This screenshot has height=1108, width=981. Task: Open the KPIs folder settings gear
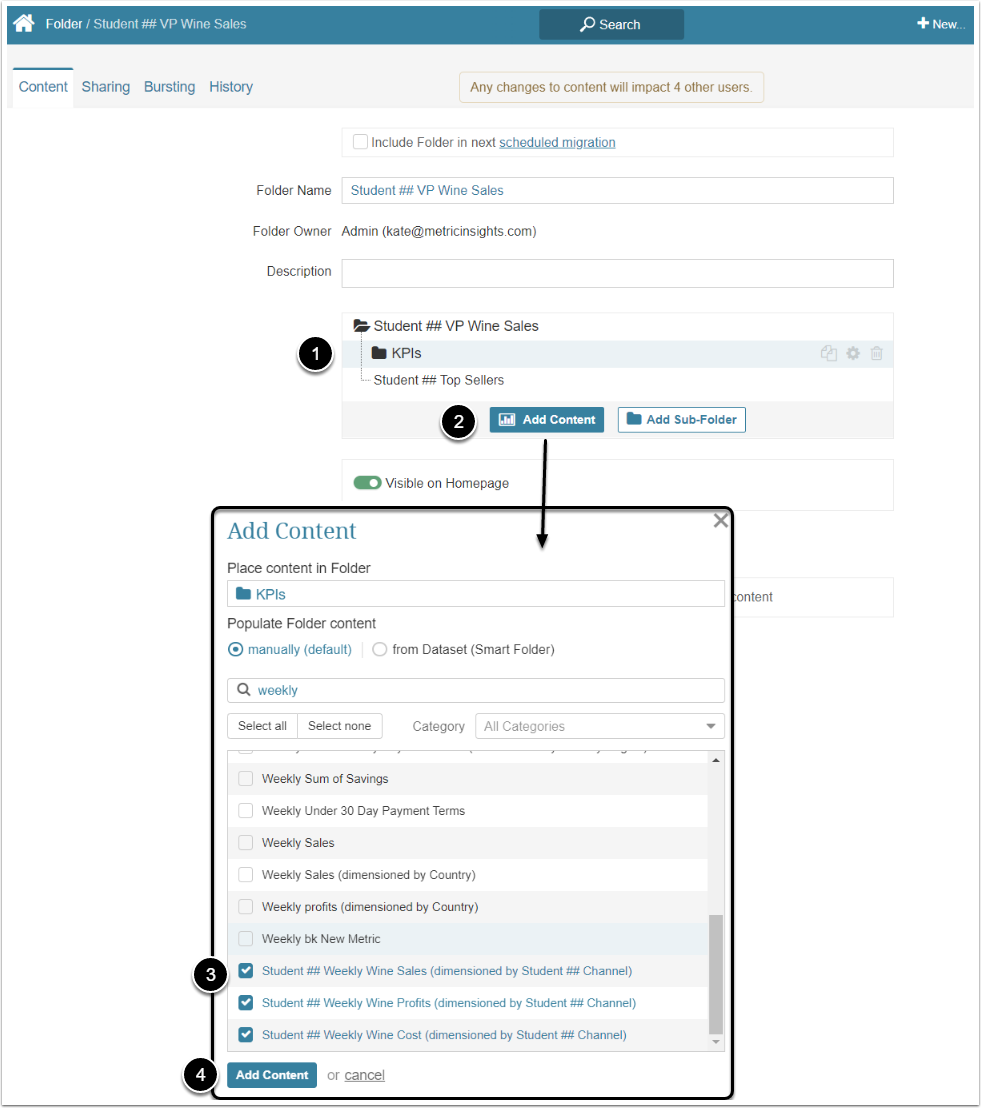pyautogui.click(x=853, y=353)
